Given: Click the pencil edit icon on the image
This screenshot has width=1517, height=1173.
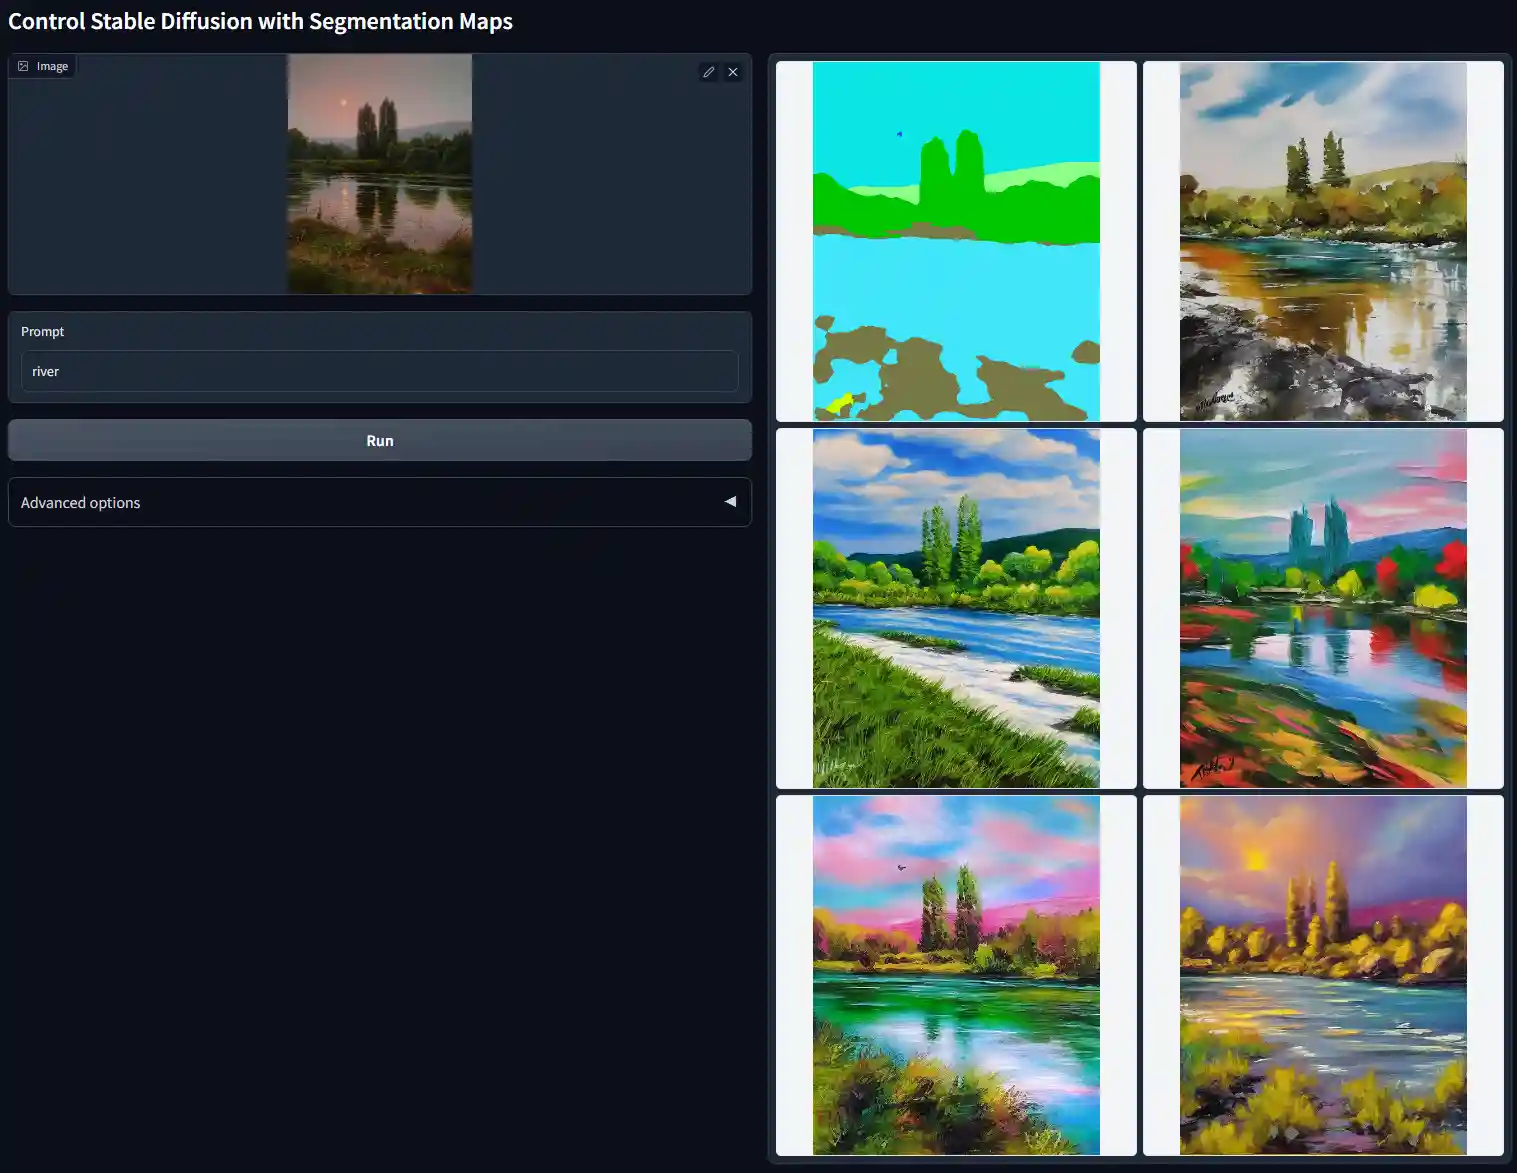Looking at the screenshot, I should click(708, 72).
